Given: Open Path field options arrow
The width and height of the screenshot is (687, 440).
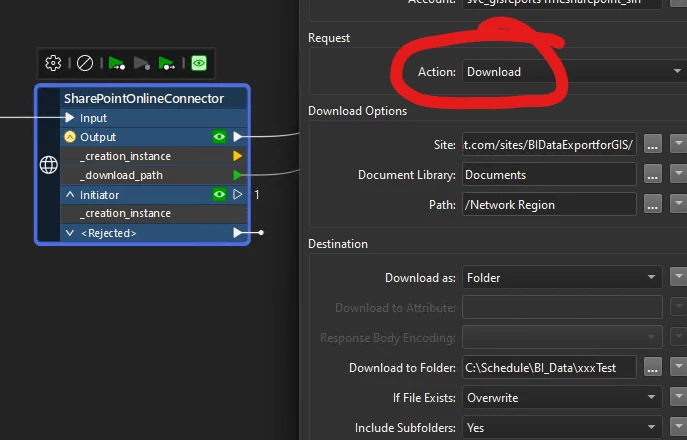Looking at the screenshot, I should (x=679, y=204).
